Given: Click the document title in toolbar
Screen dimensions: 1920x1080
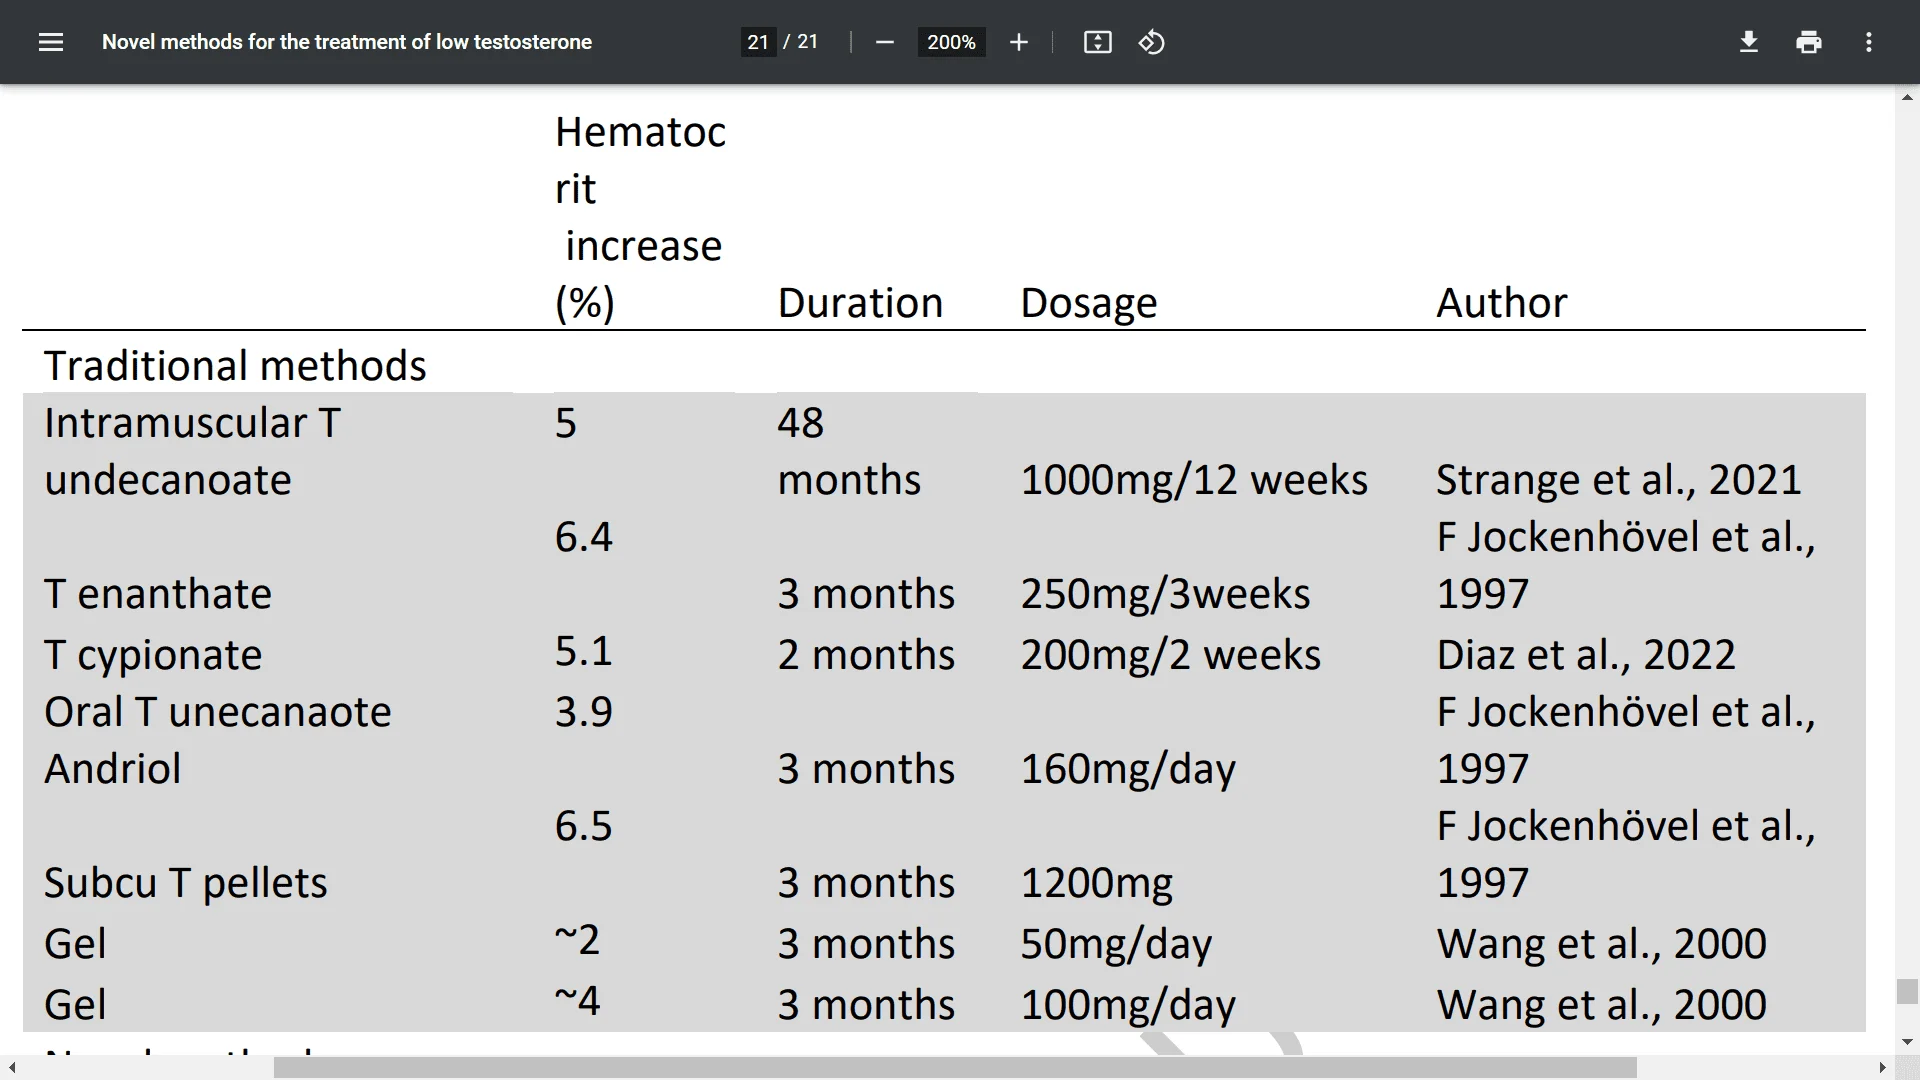Looking at the screenshot, I should pos(347,42).
